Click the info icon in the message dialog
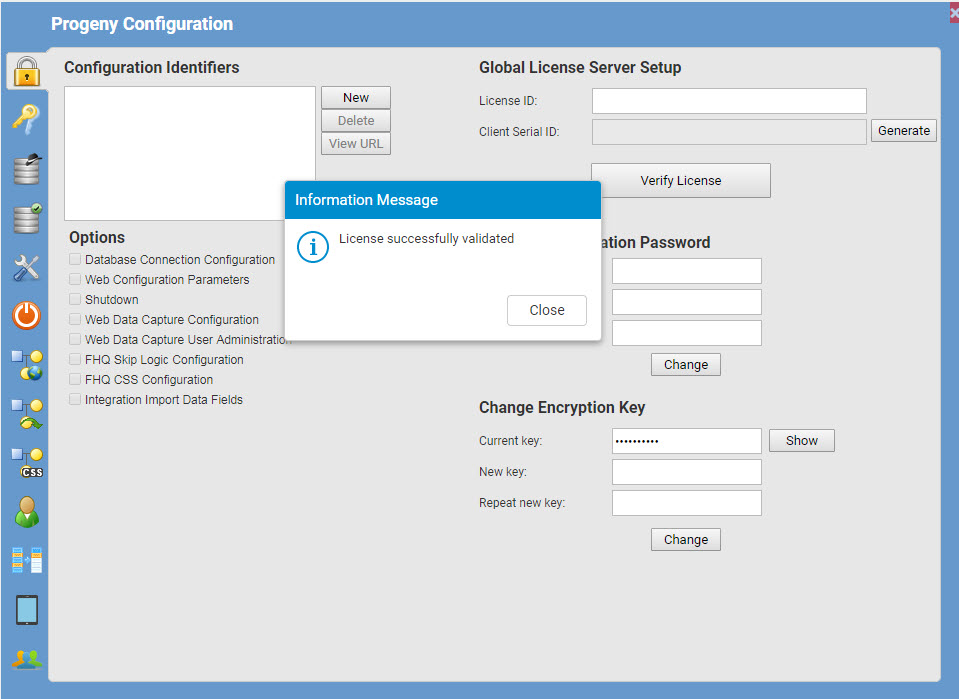 click(313, 247)
